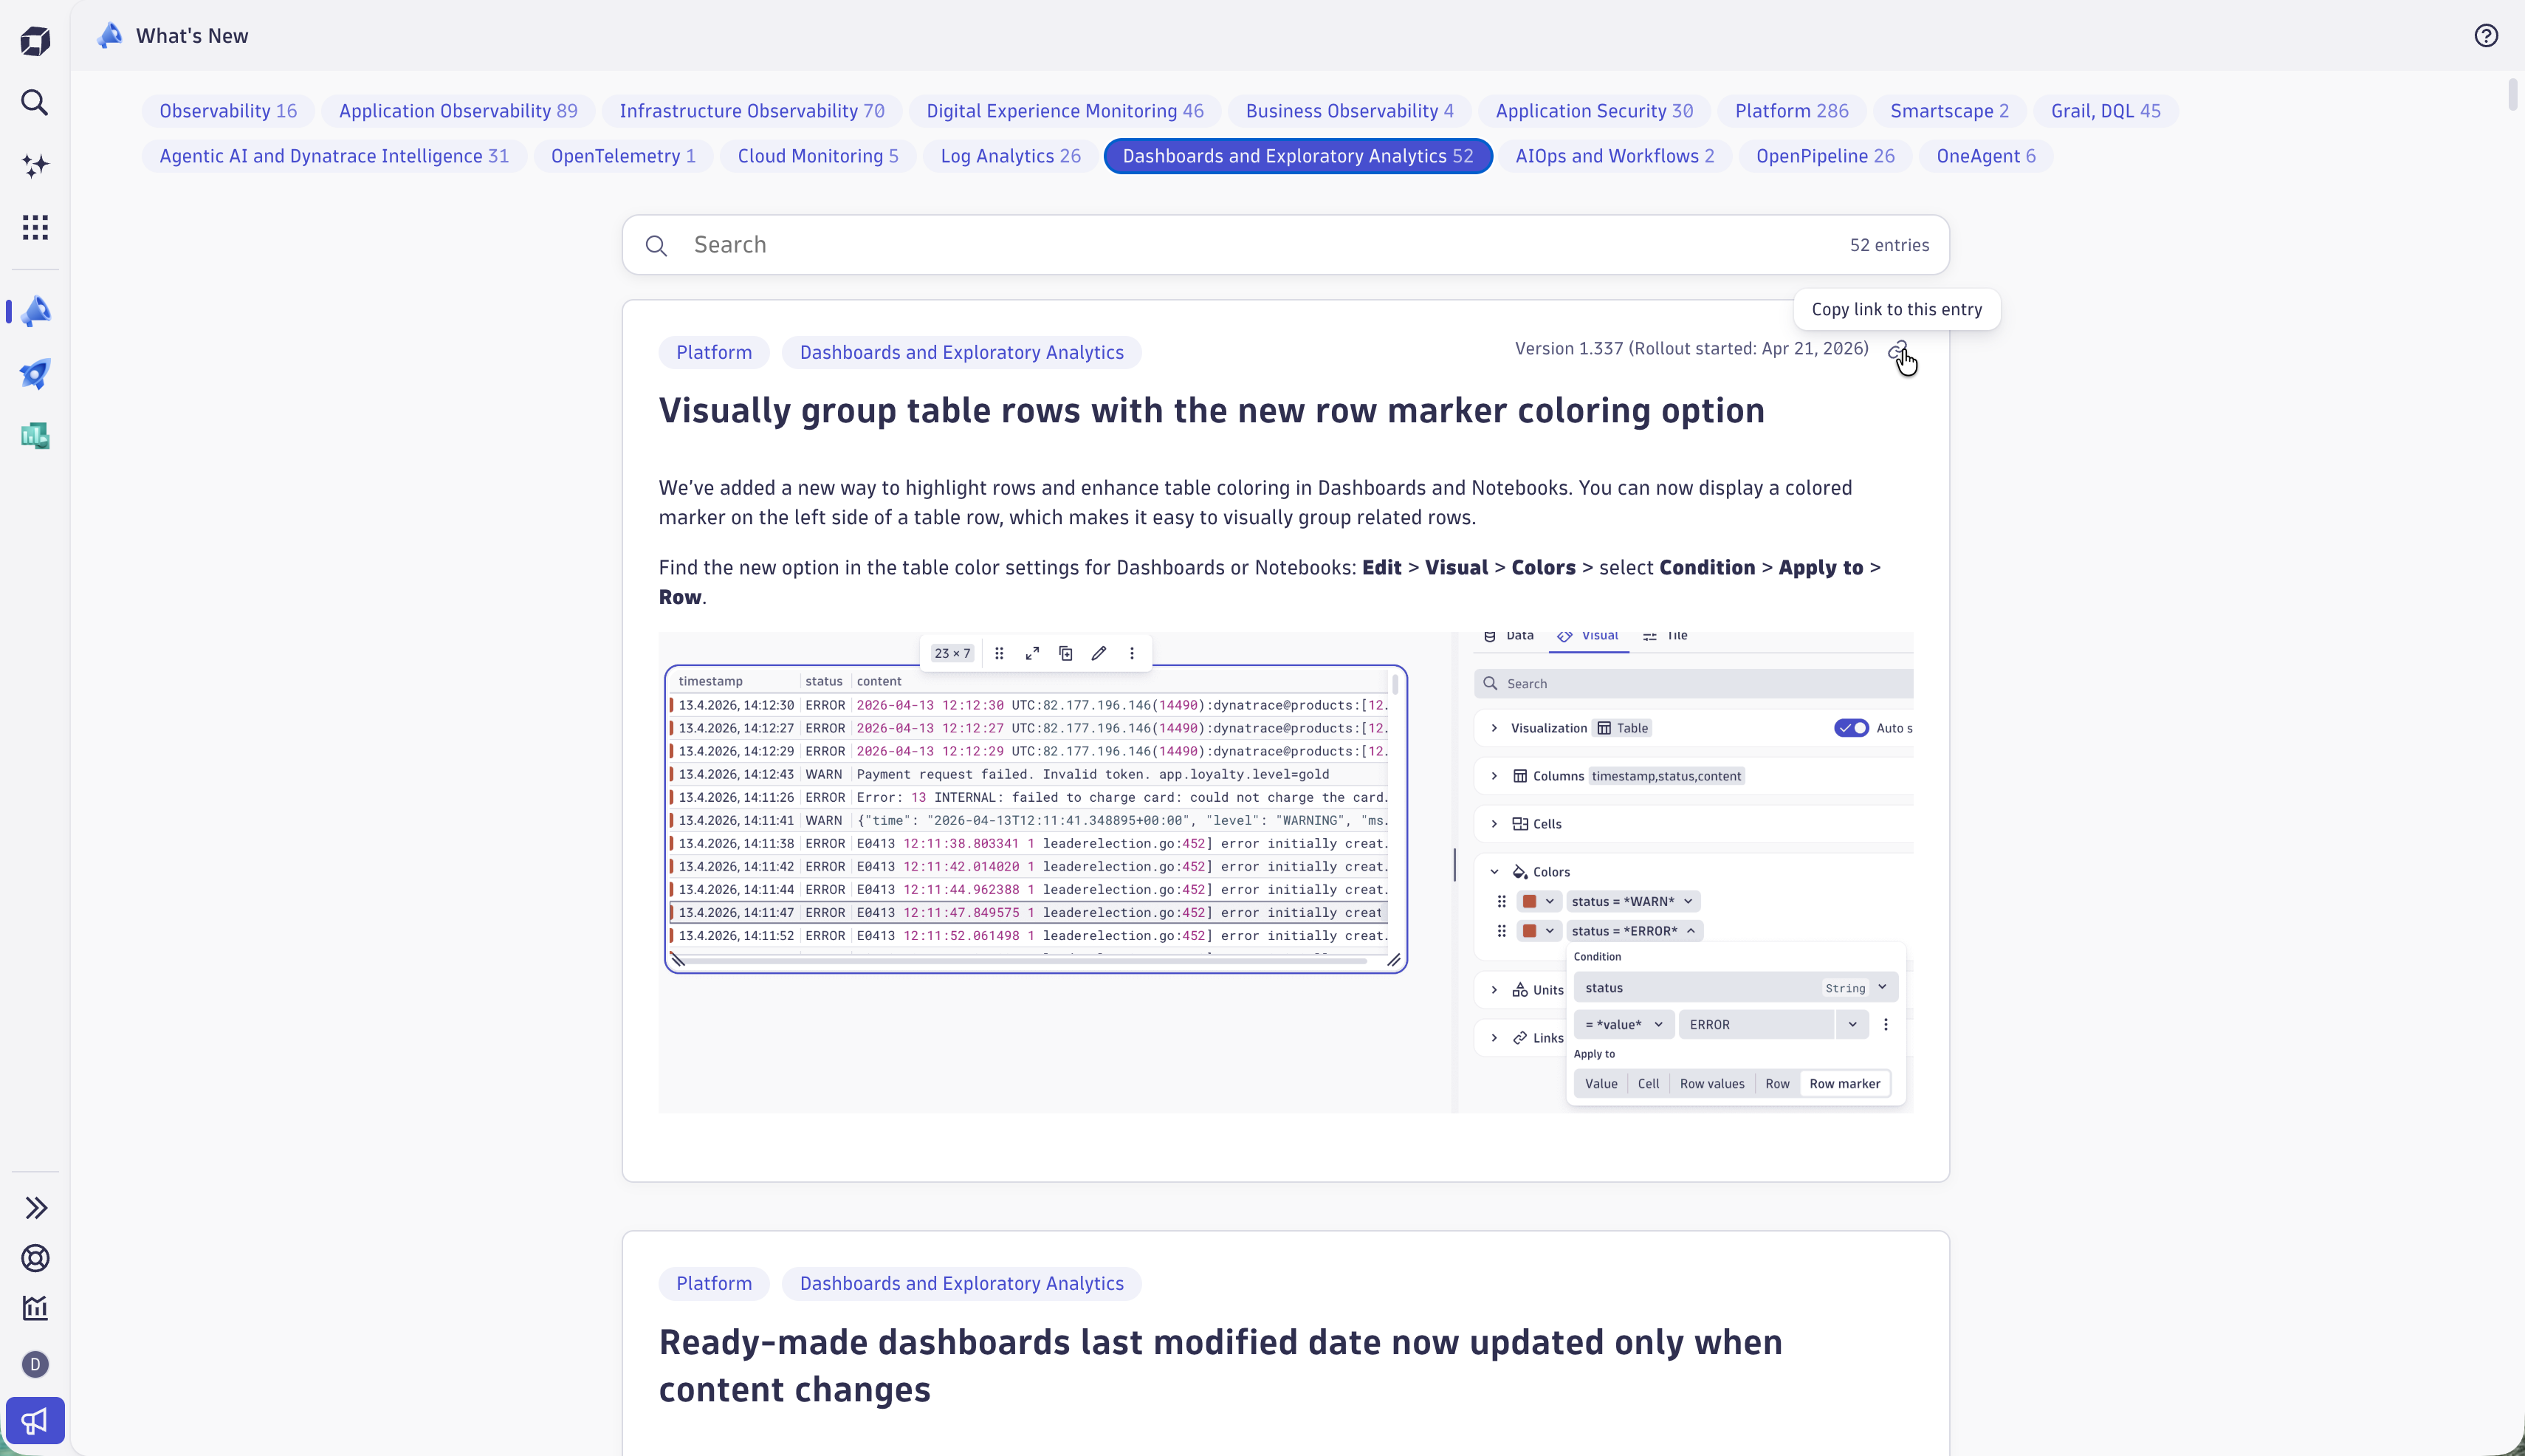Viewport: 2525px width, 1456px height.
Task: Click bold 'Condition' word in instructions
Action: pyautogui.click(x=1707, y=567)
